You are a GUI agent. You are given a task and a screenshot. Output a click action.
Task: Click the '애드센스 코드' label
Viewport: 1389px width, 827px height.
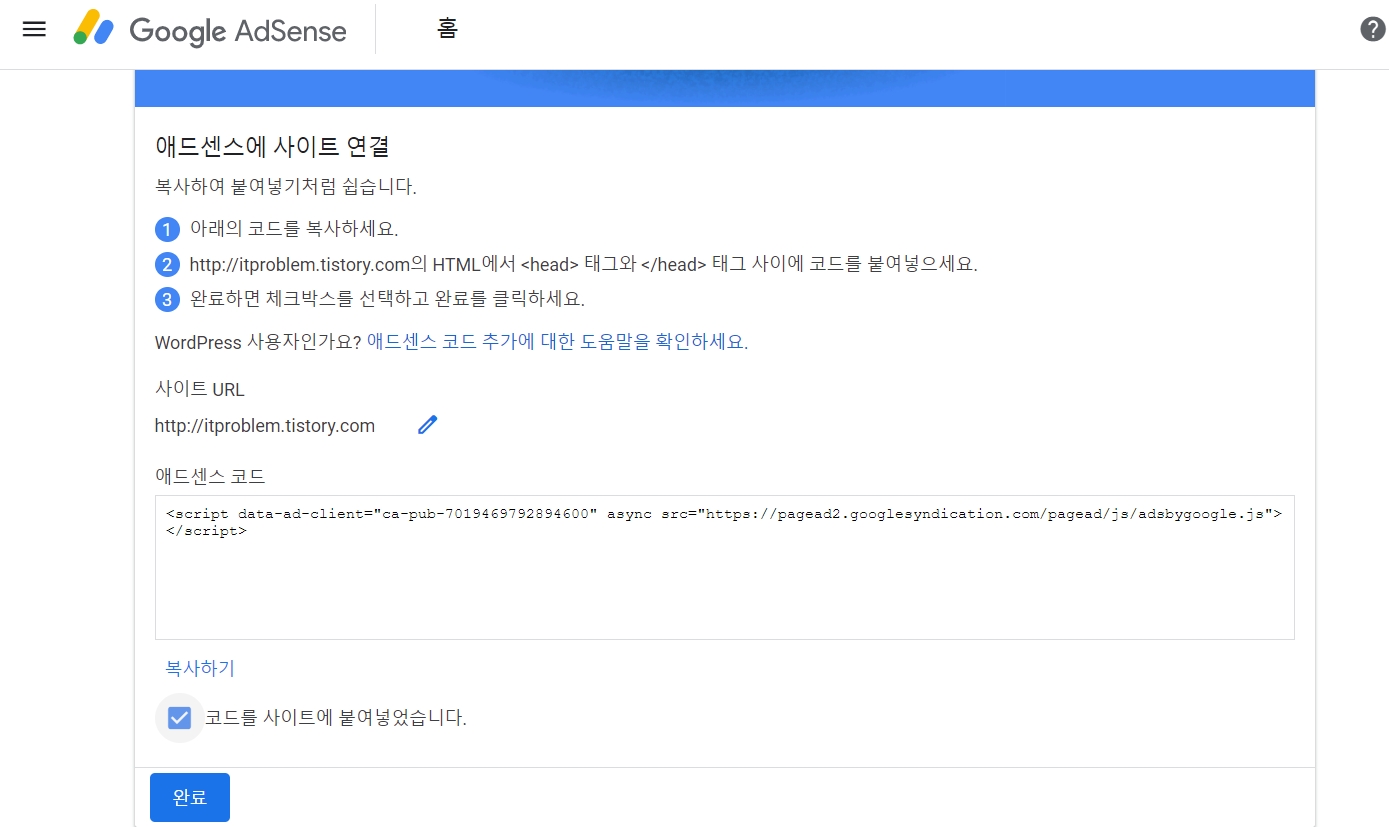(x=210, y=476)
